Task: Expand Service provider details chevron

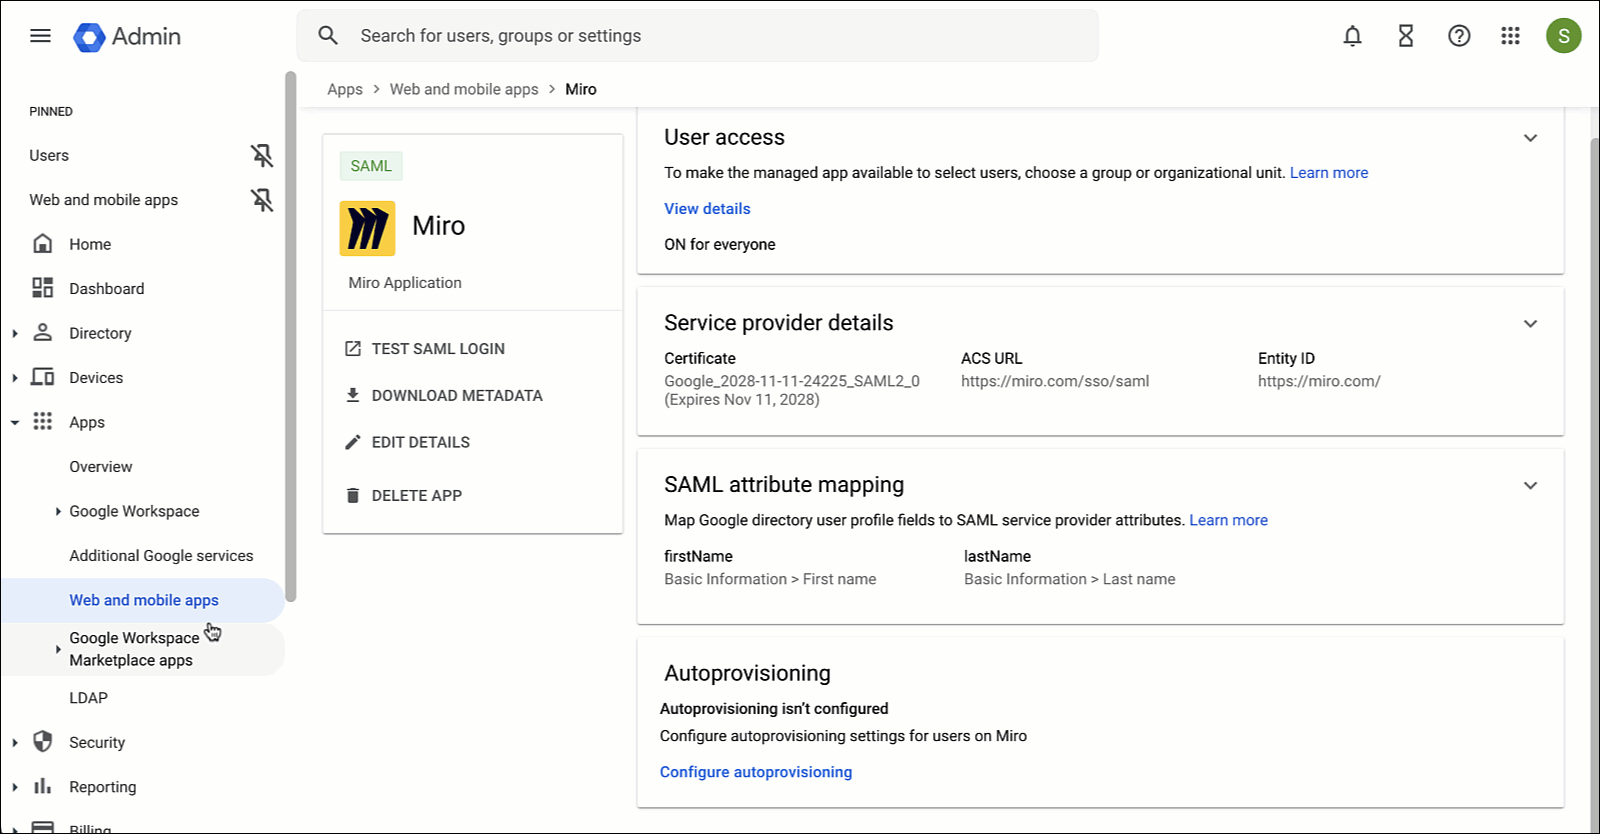Action: [x=1530, y=324]
